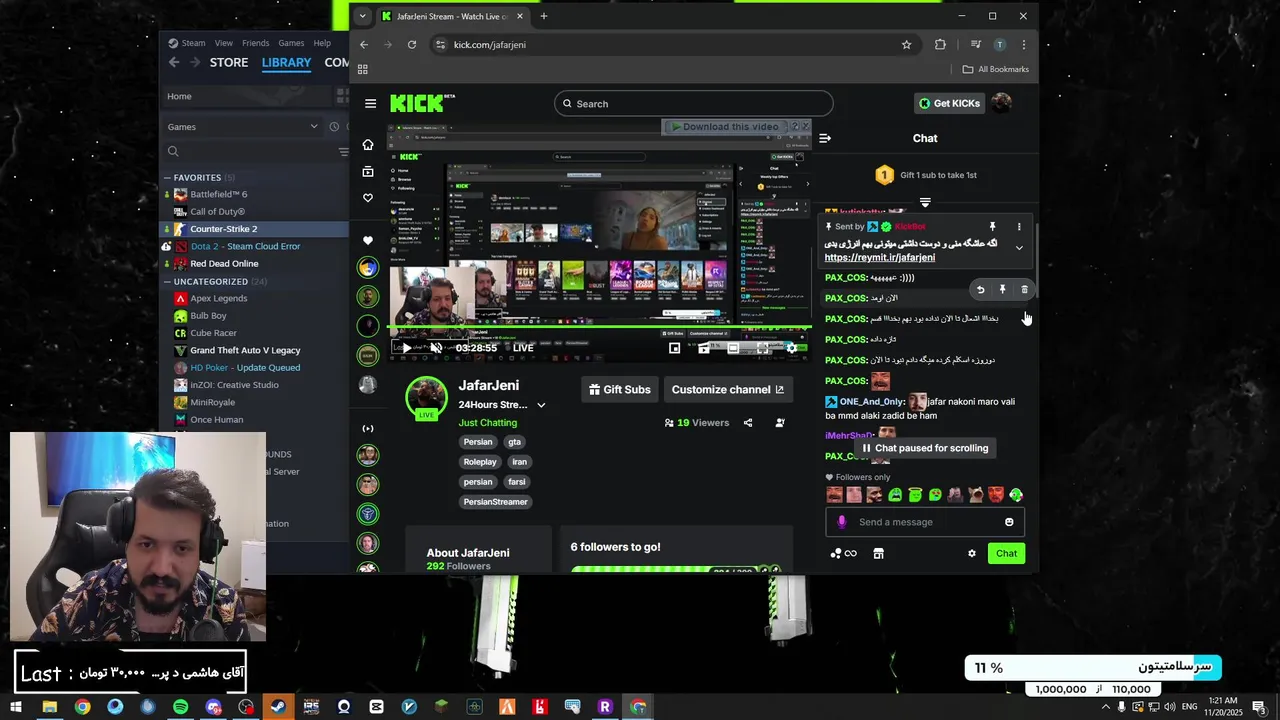This screenshot has width=1280, height=720.
Task: Open Games filter dropdown in Steam
Action: [244, 127]
